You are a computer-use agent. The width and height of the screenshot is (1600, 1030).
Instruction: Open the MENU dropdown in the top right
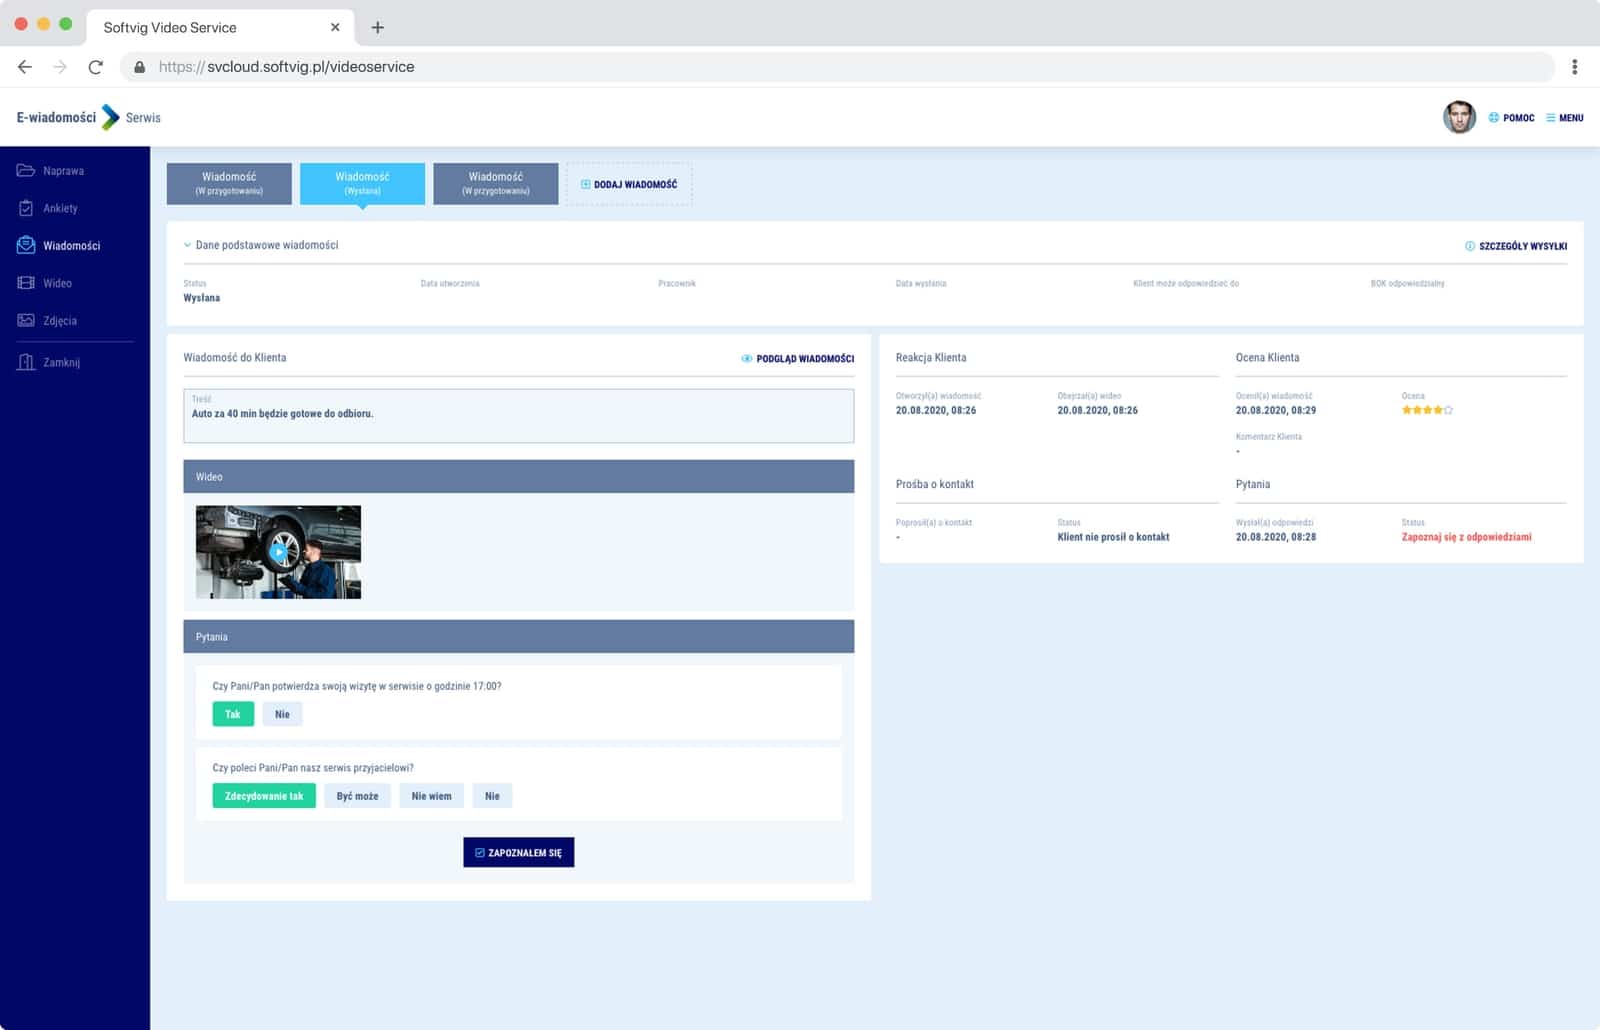click(x=1564, y=117)
